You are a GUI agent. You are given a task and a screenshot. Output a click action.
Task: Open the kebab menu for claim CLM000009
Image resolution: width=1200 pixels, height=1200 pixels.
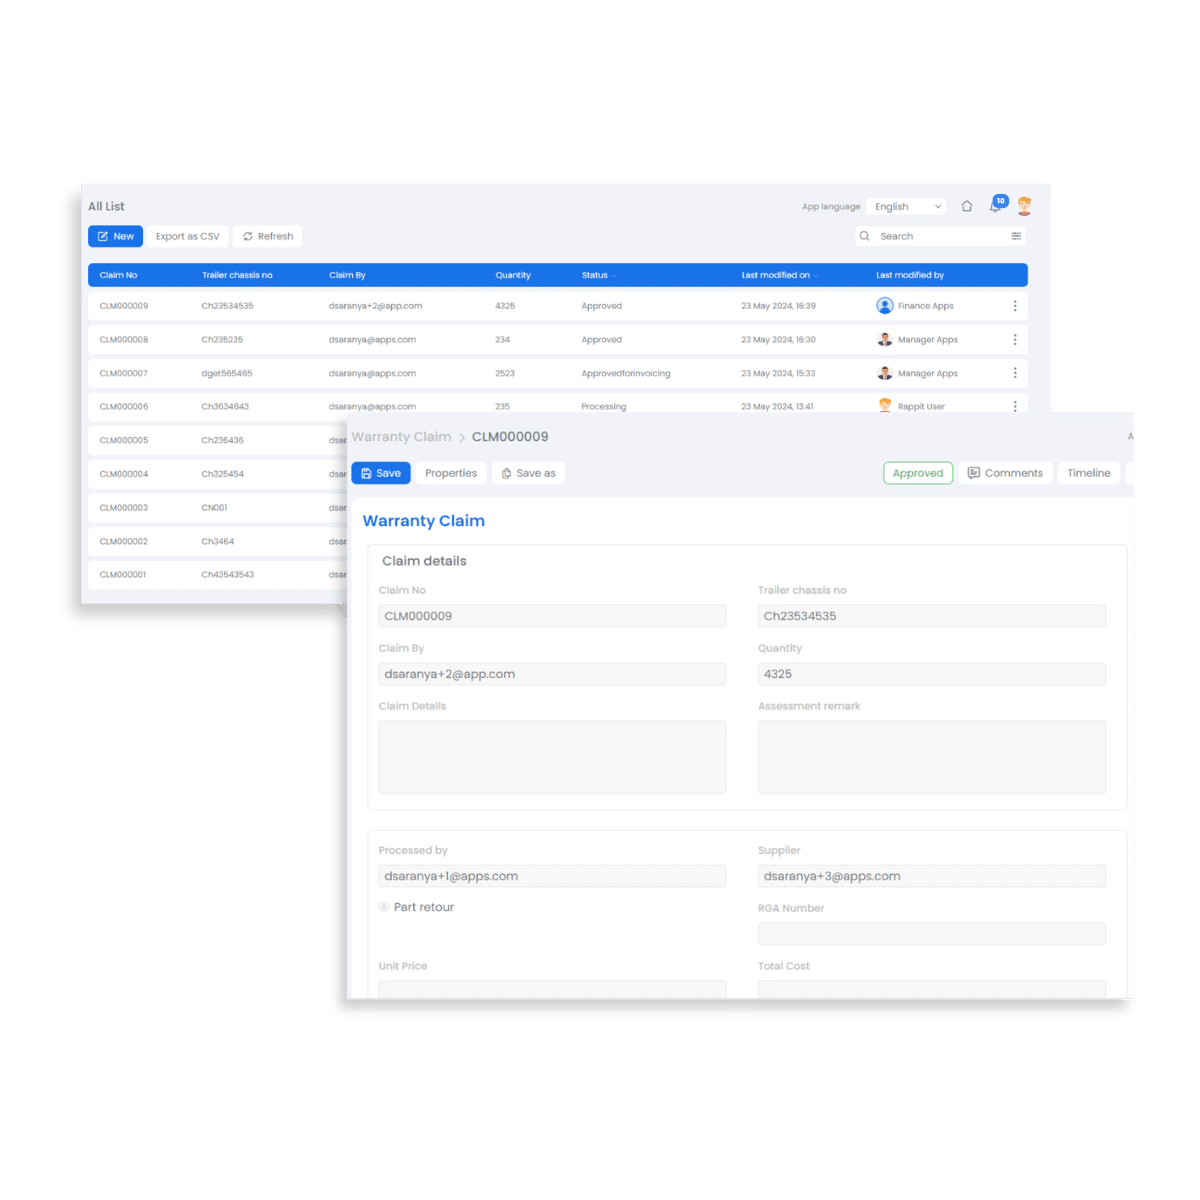tap(1015, 306)
